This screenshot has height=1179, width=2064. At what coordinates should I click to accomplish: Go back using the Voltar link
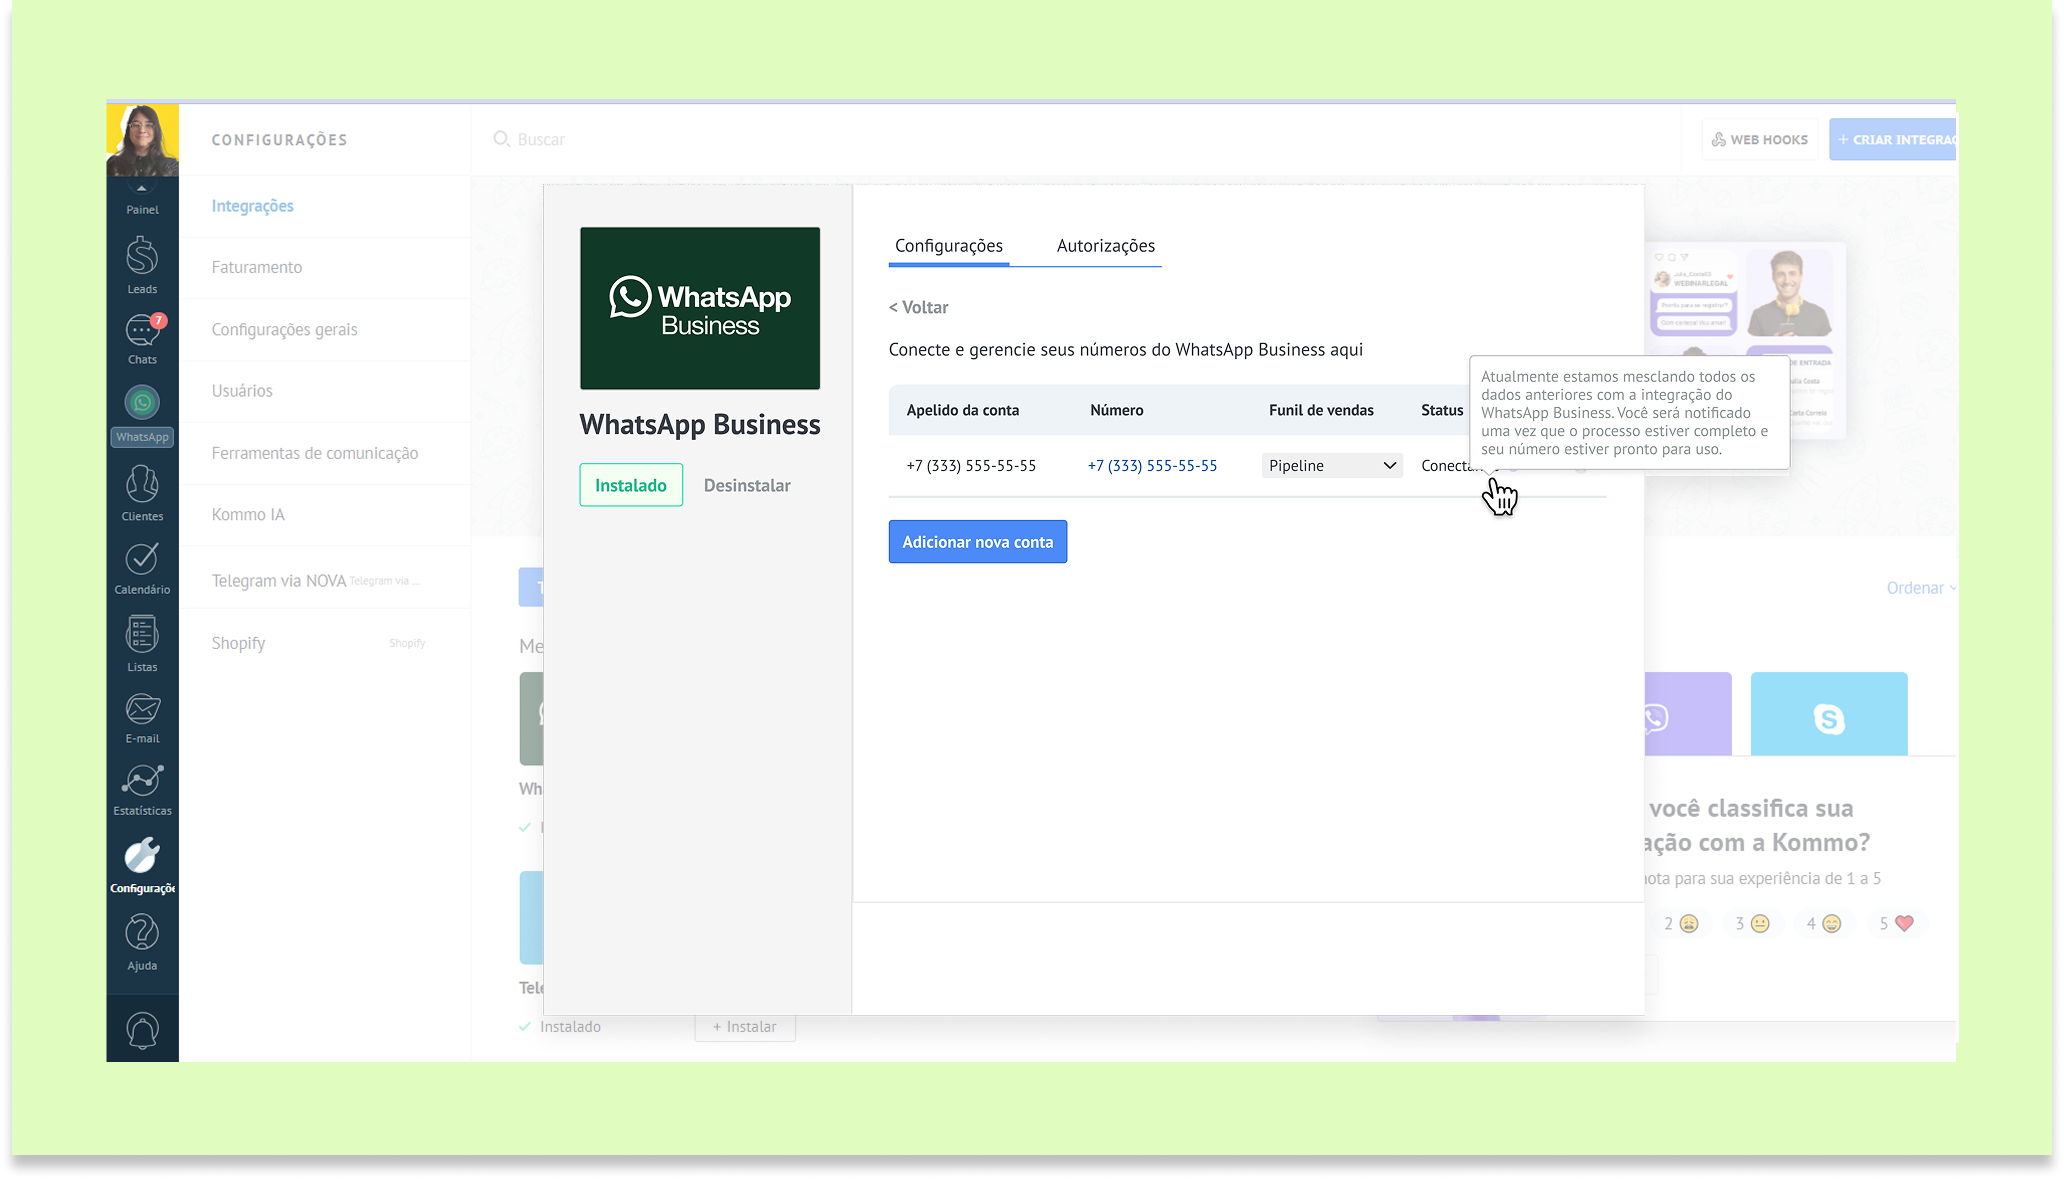[x=918, y=307]
